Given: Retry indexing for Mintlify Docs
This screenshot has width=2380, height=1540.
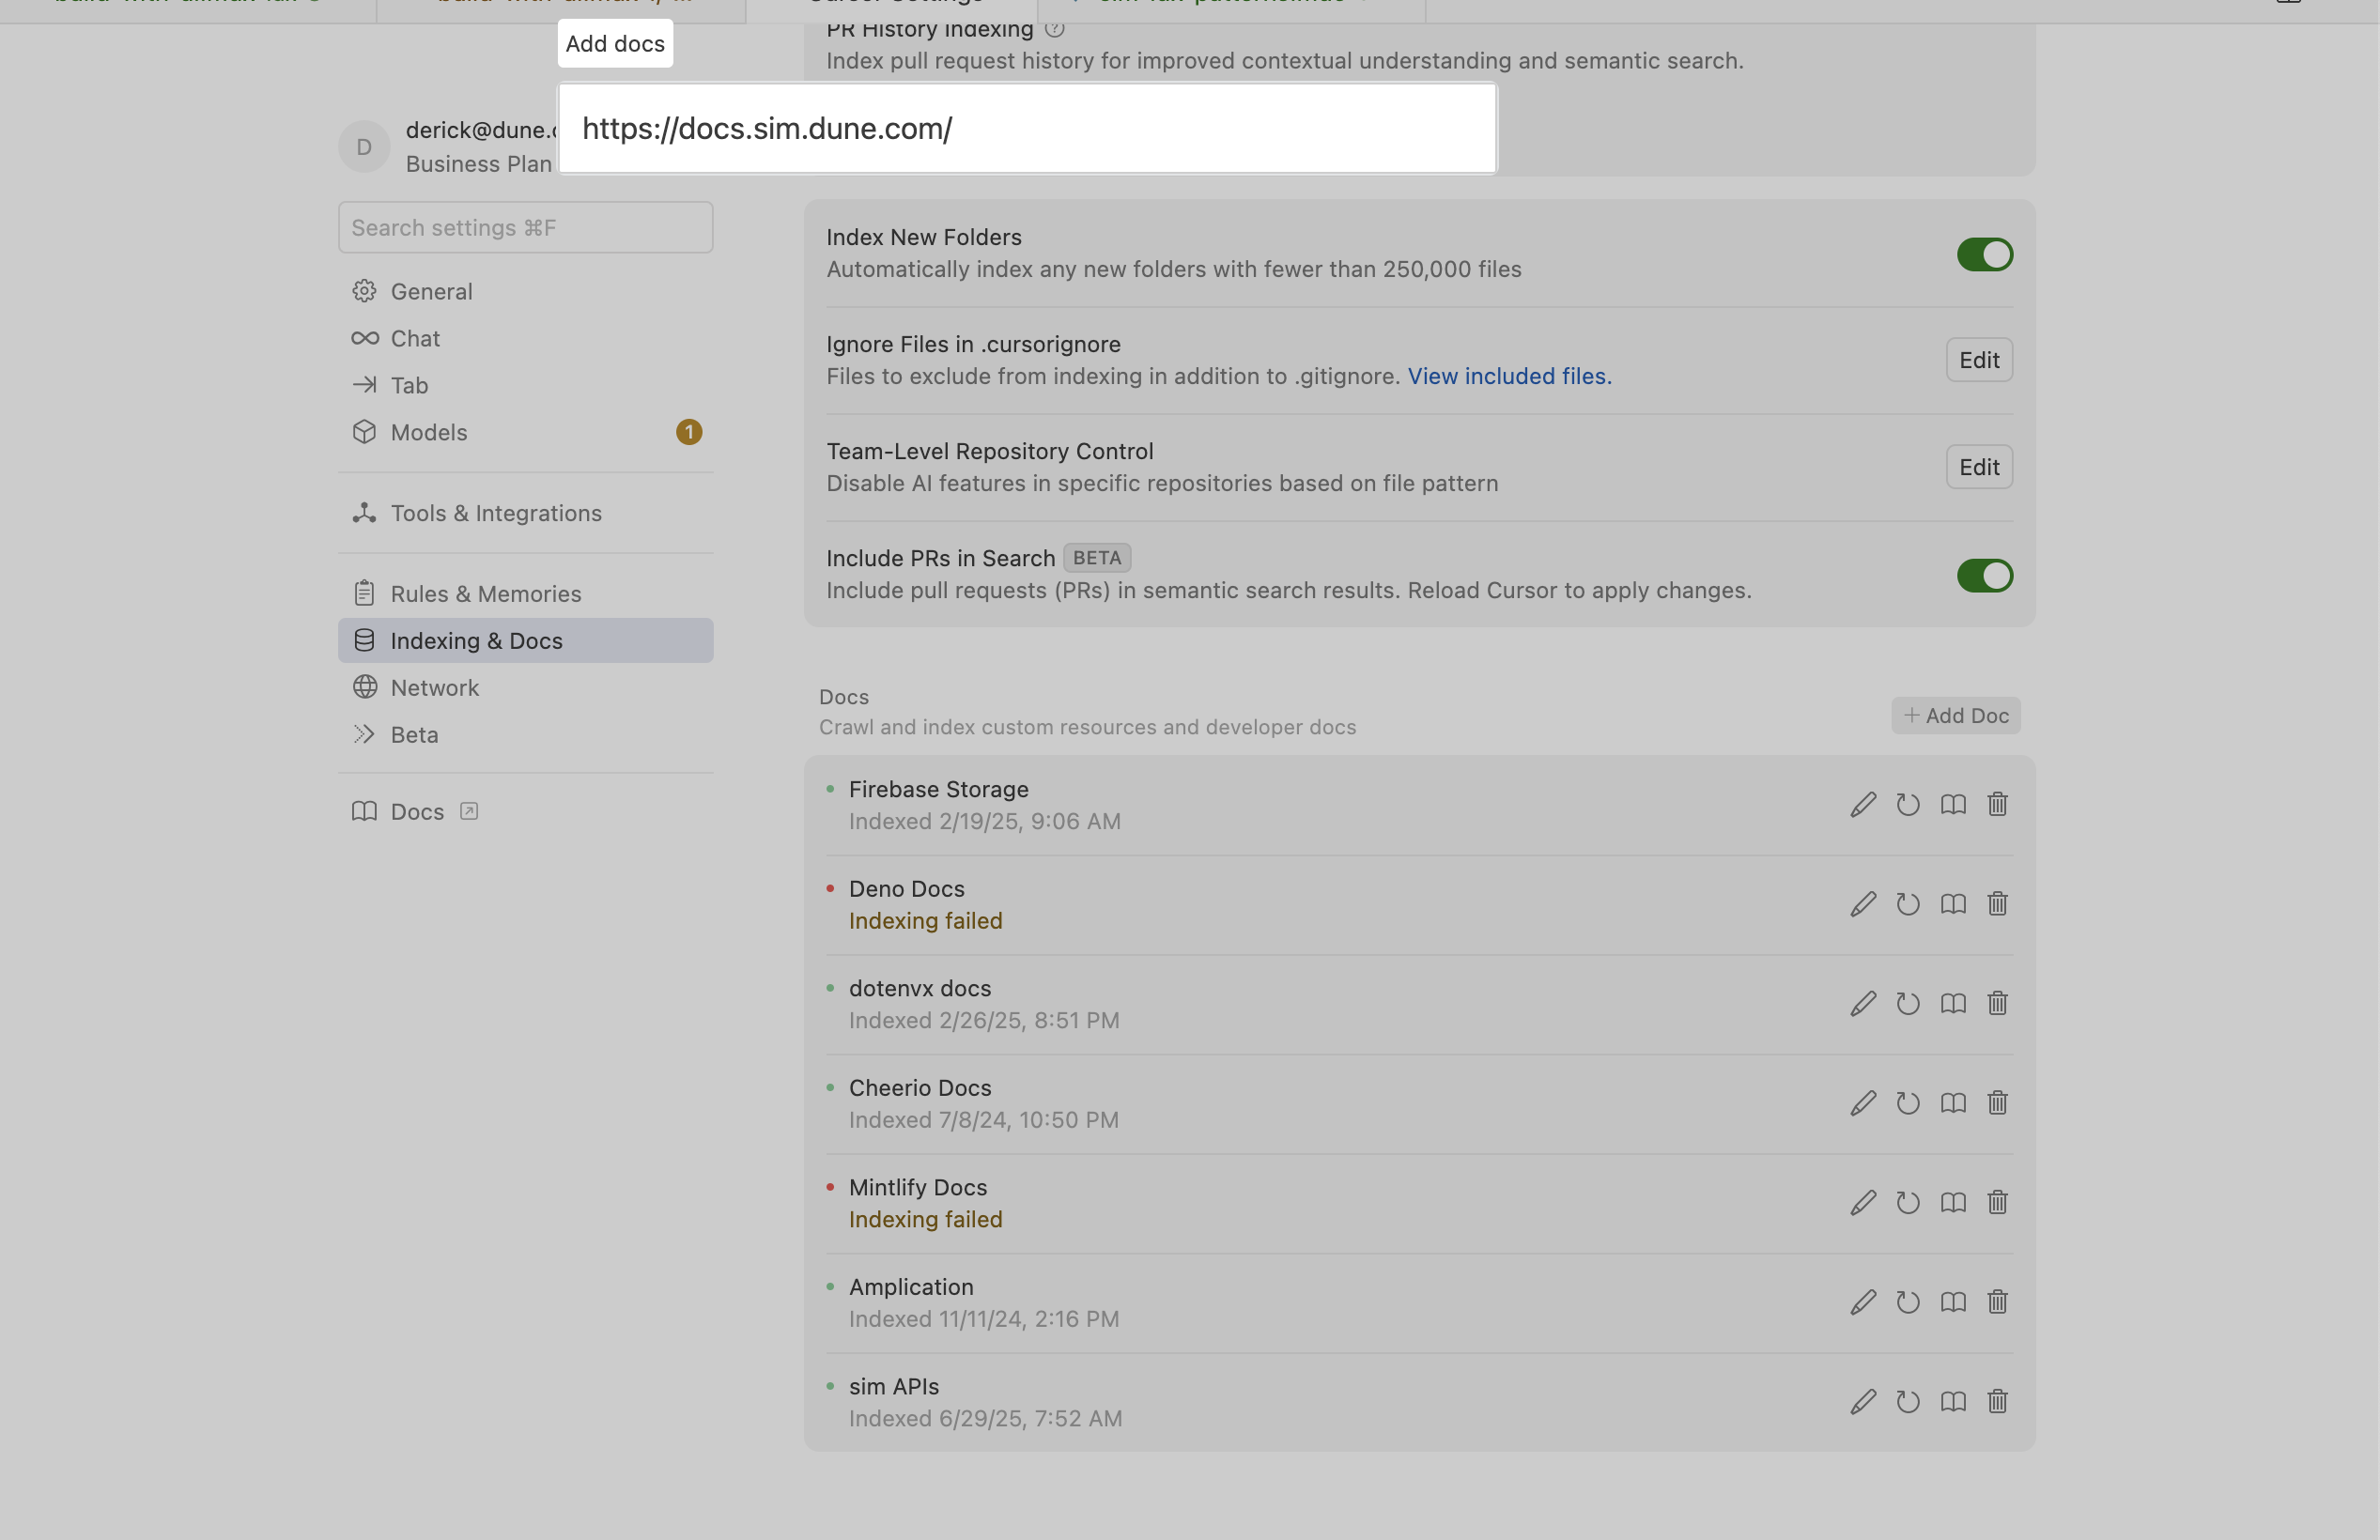Looking at the screenshot, I should [1908, 1203].
